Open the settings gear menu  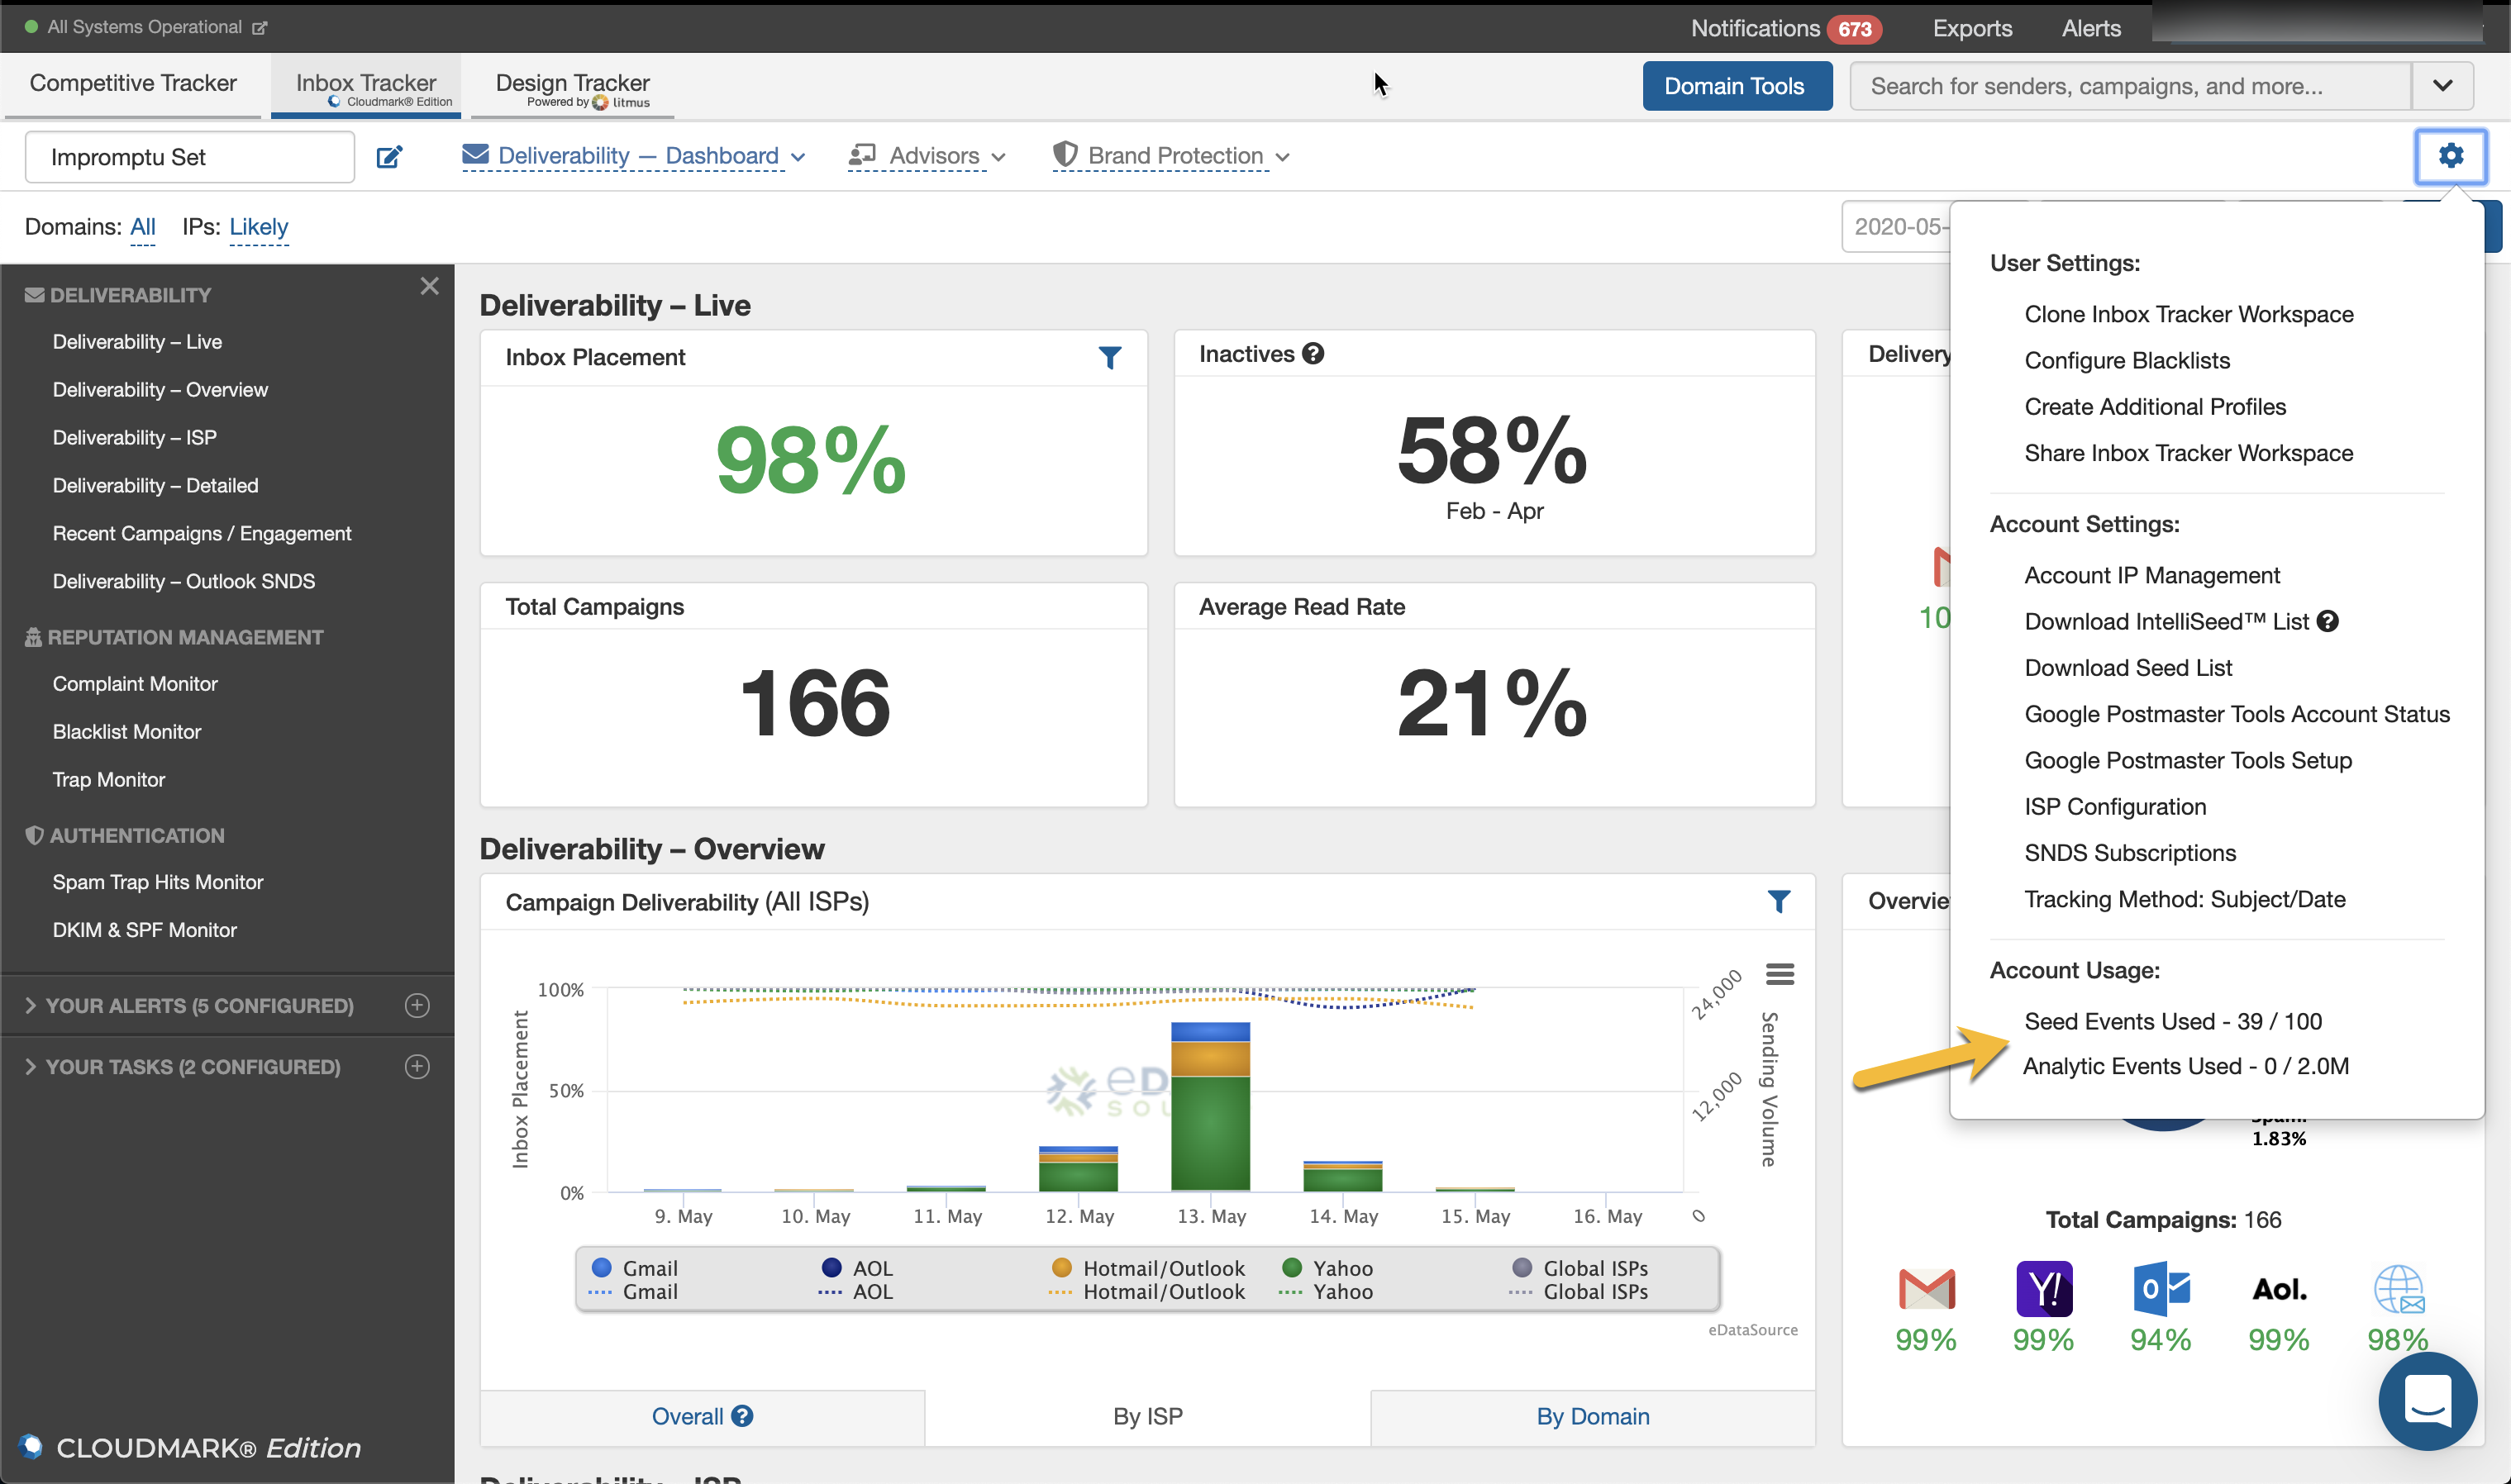click(2450, 156)
